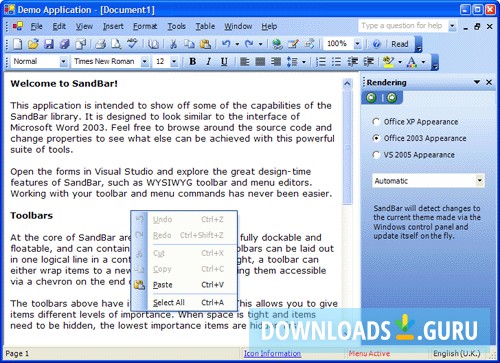
Task: Click the Print icon in the toolbar
Action: (x=101, y=44)
